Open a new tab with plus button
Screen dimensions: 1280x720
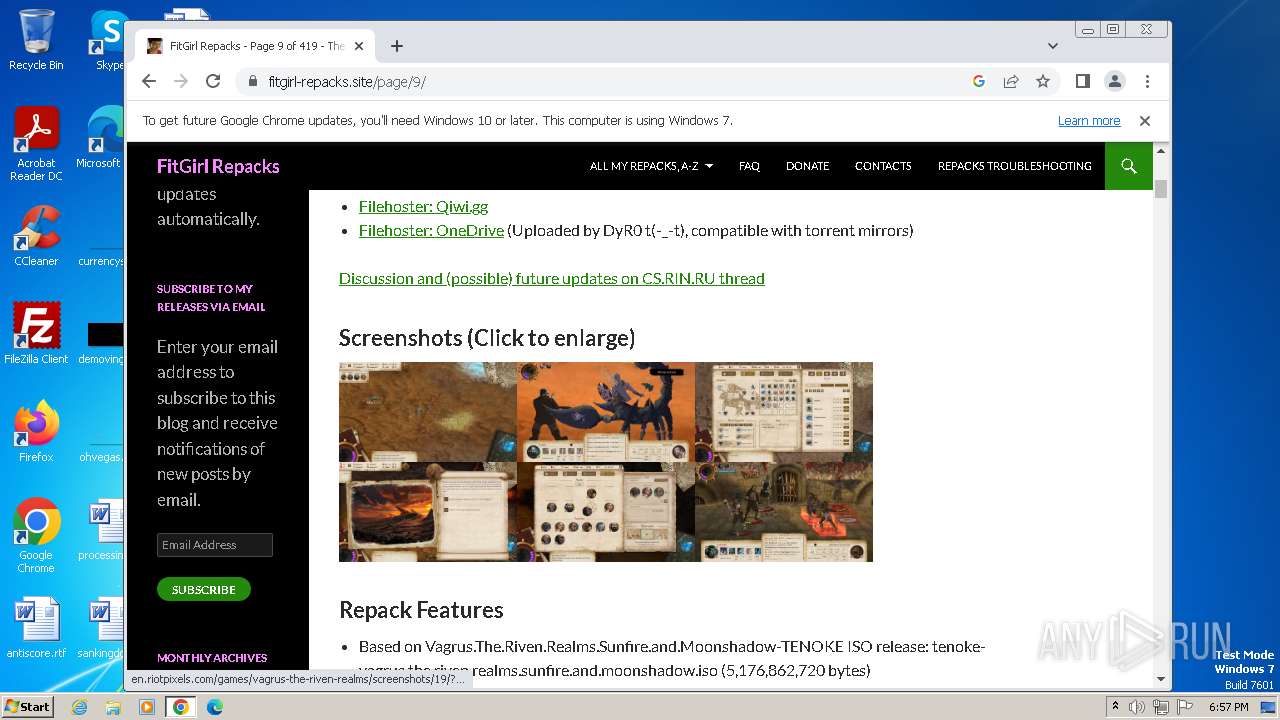[397, 46]
